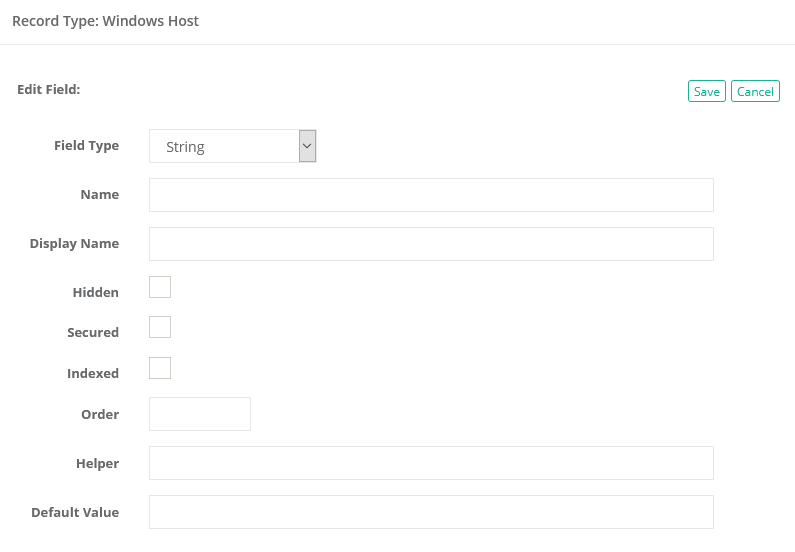Tick the Secured checkbox
This screenshot has height=552, width=795.
160,327
